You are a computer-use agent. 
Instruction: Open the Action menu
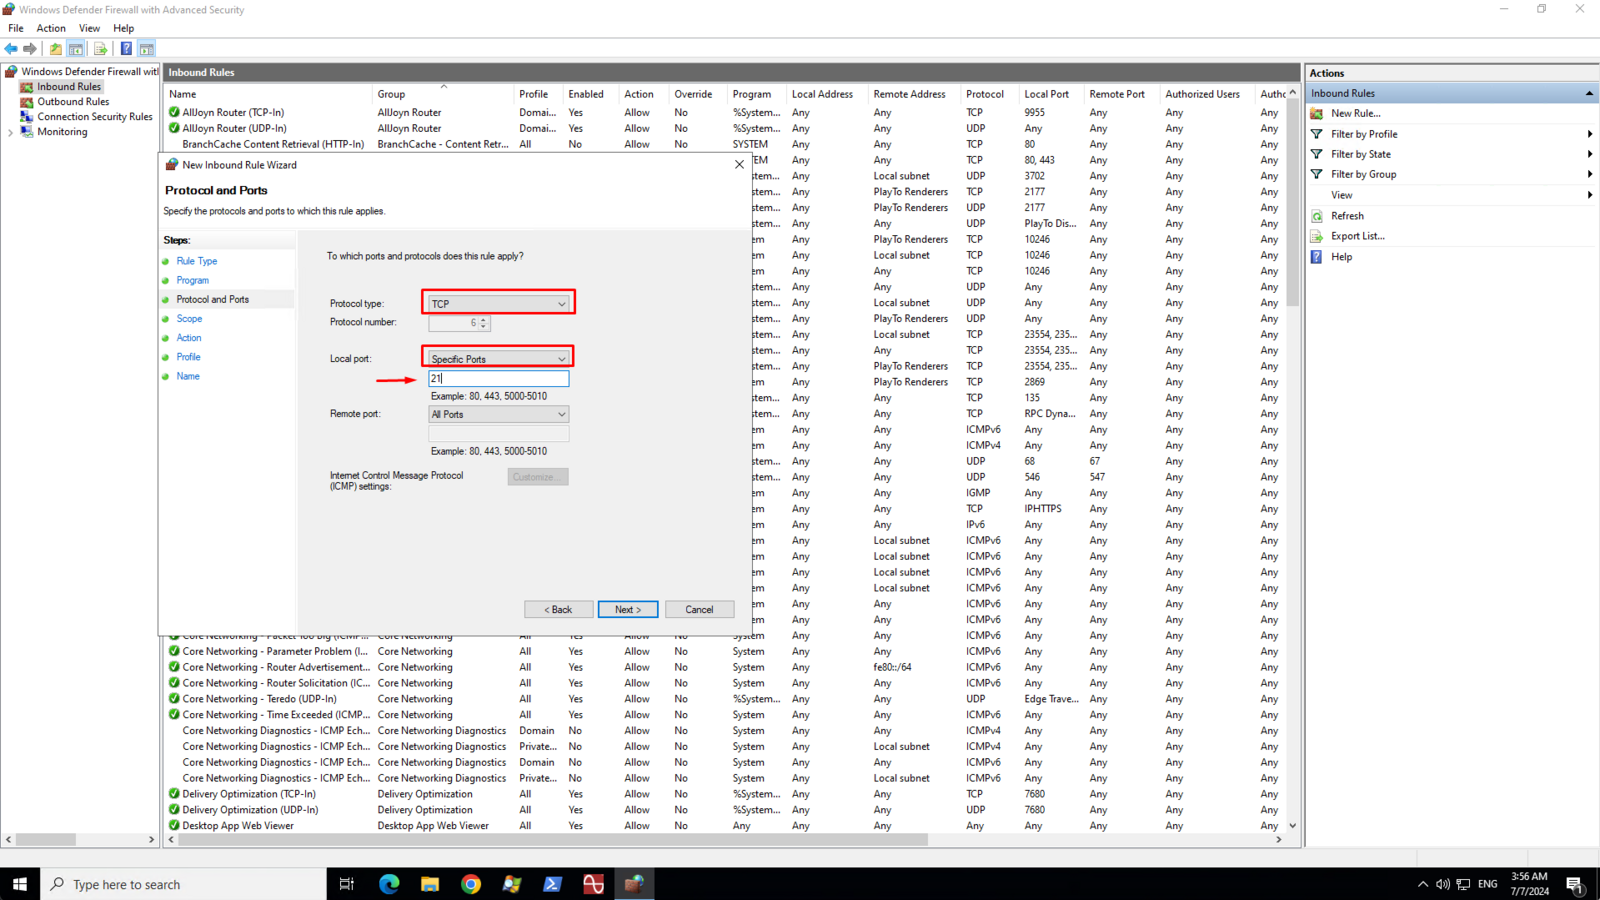pos(51,28)
